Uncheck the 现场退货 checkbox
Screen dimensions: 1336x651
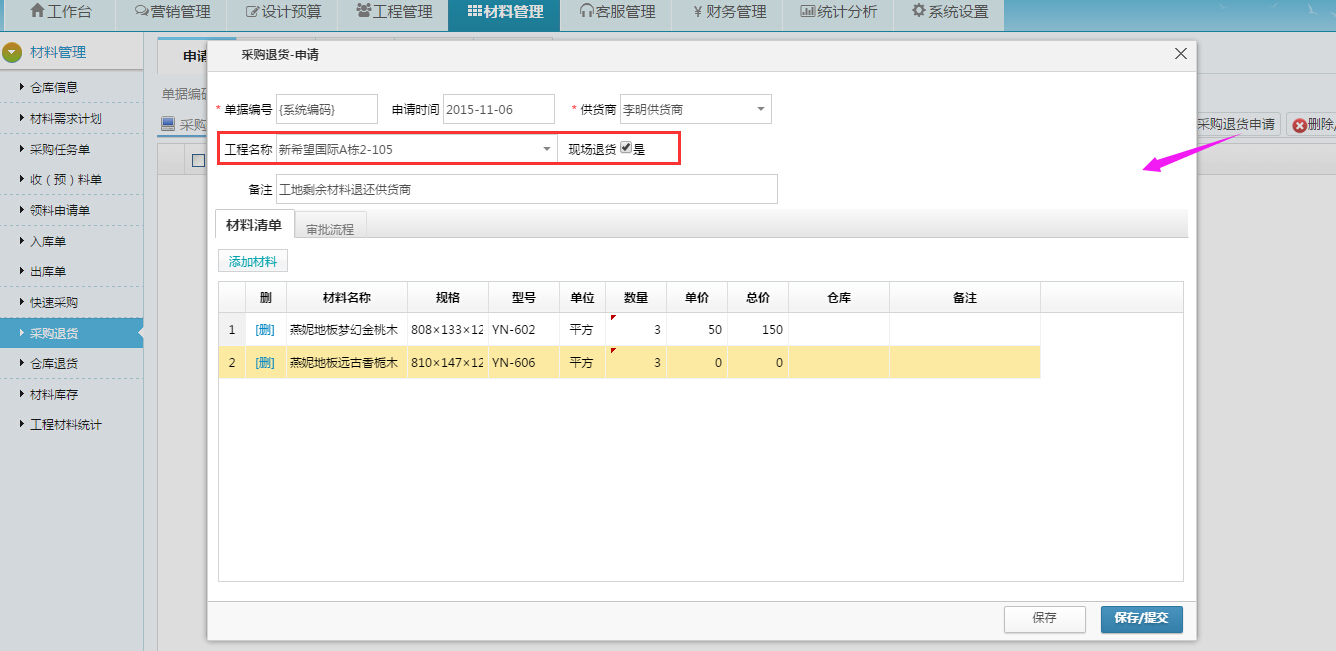point(626,148)
